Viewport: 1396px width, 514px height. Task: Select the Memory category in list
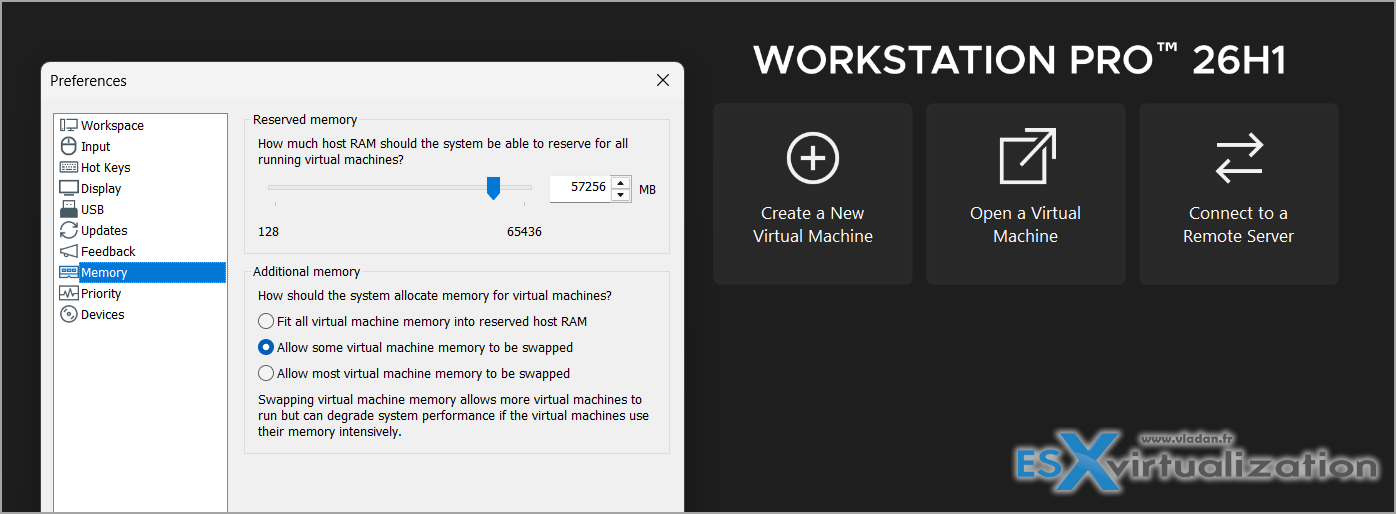point(140,272)
